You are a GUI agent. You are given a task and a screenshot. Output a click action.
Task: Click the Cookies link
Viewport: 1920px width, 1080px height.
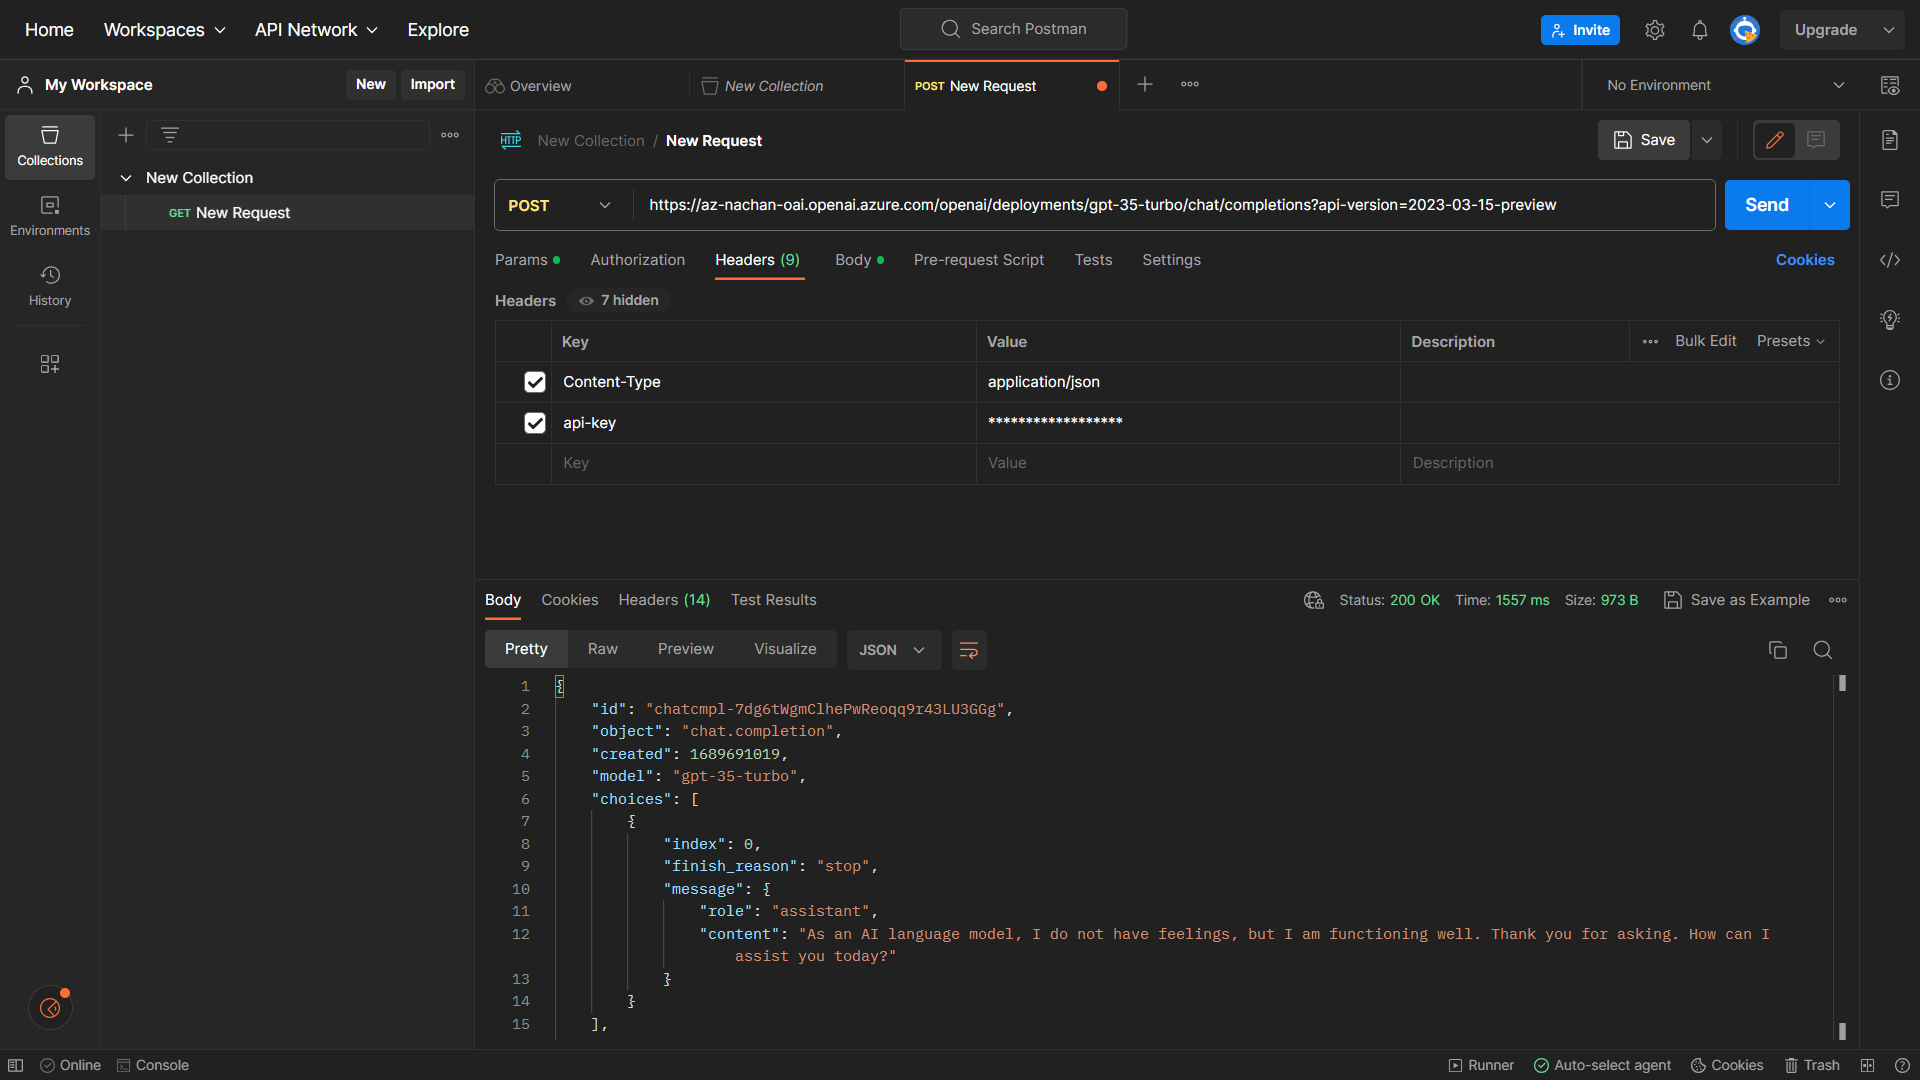(x=1804, y=260)
